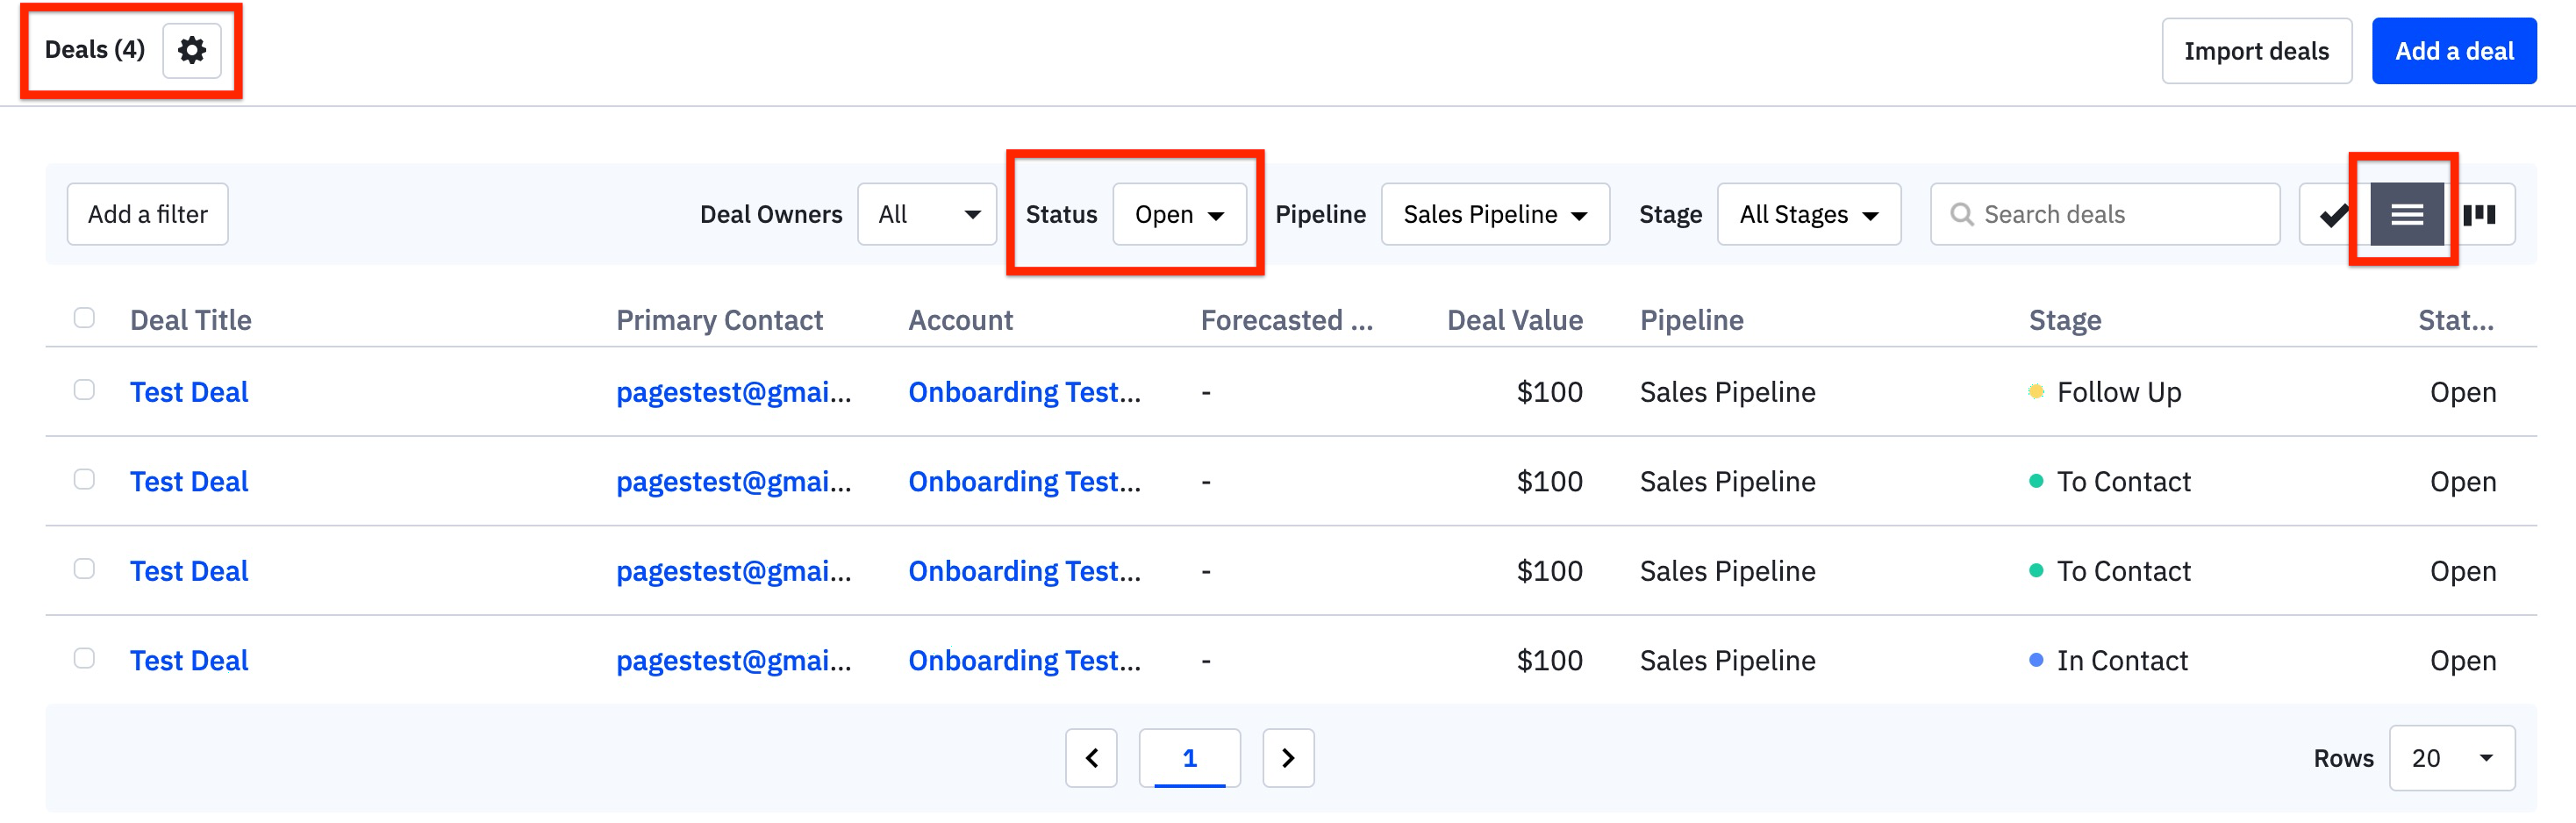Click the Stage column header
This screenshot has height=823, width=2576.
click(x=2064, y=320)
